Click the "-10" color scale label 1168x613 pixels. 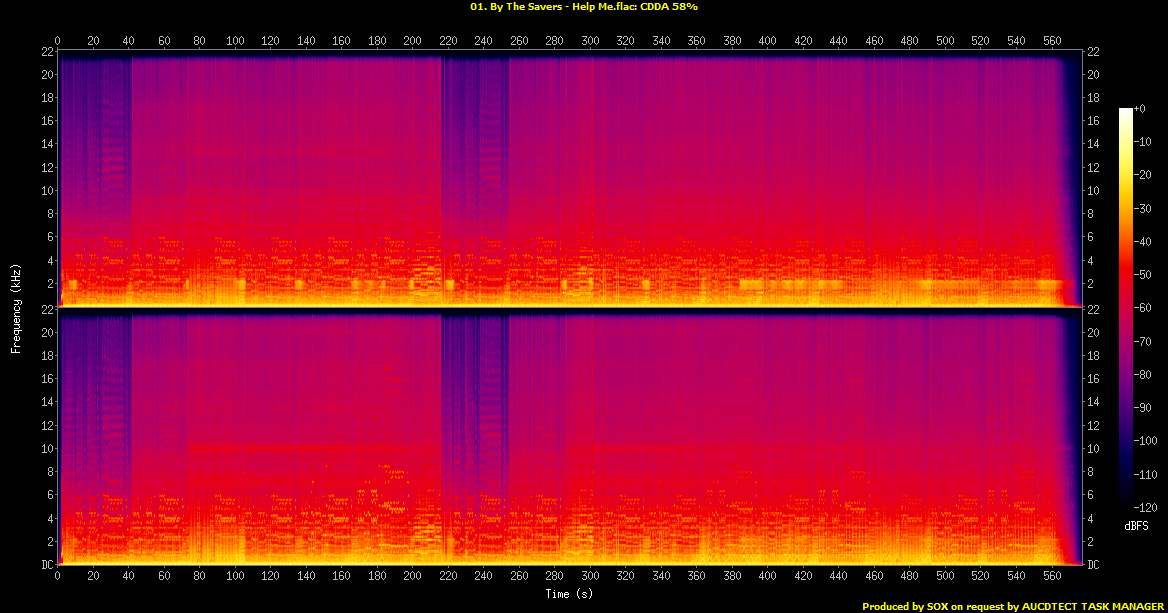1143,142
